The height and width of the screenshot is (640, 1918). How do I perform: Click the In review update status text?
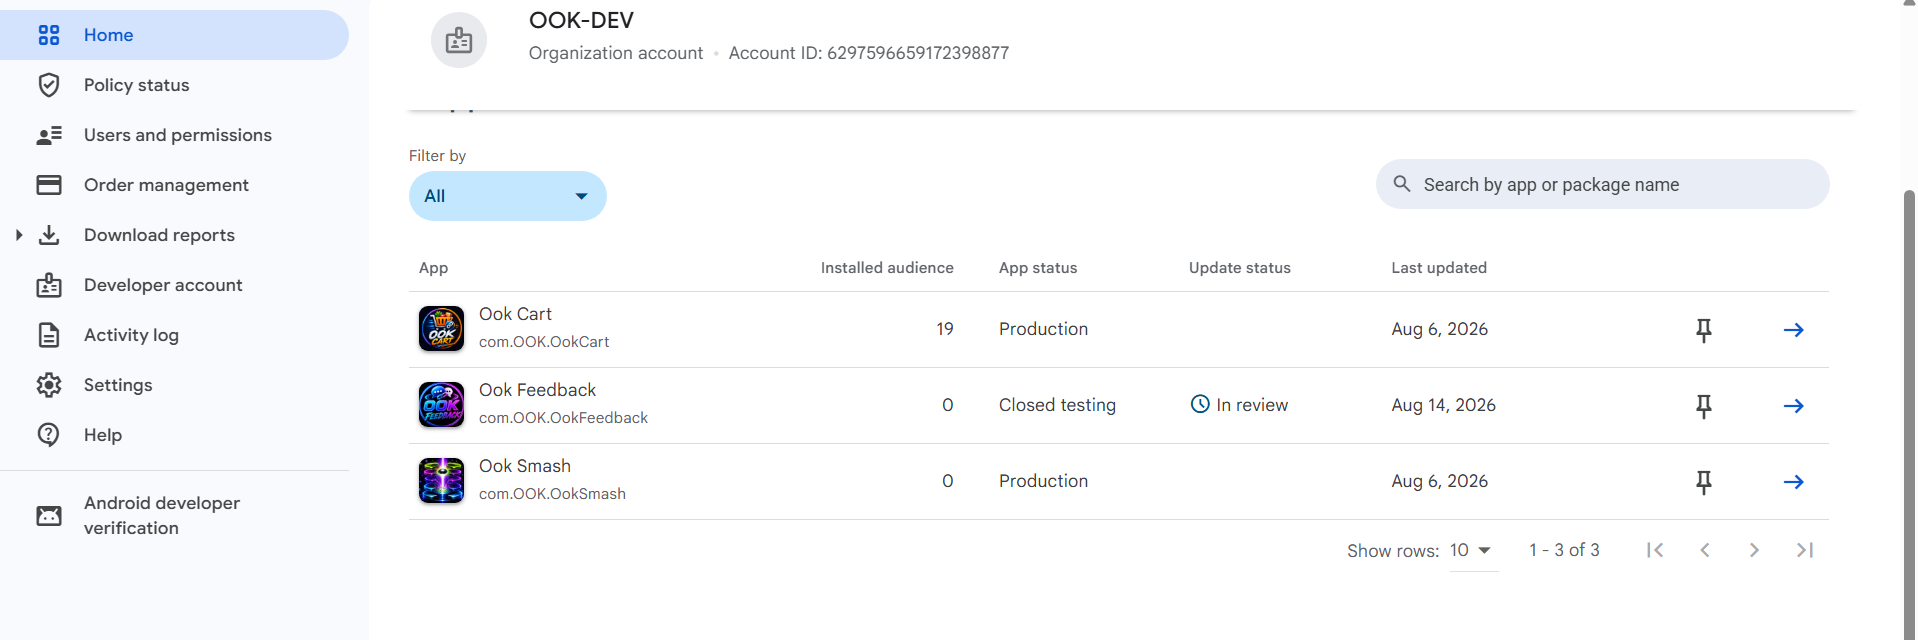(1252, 405)
